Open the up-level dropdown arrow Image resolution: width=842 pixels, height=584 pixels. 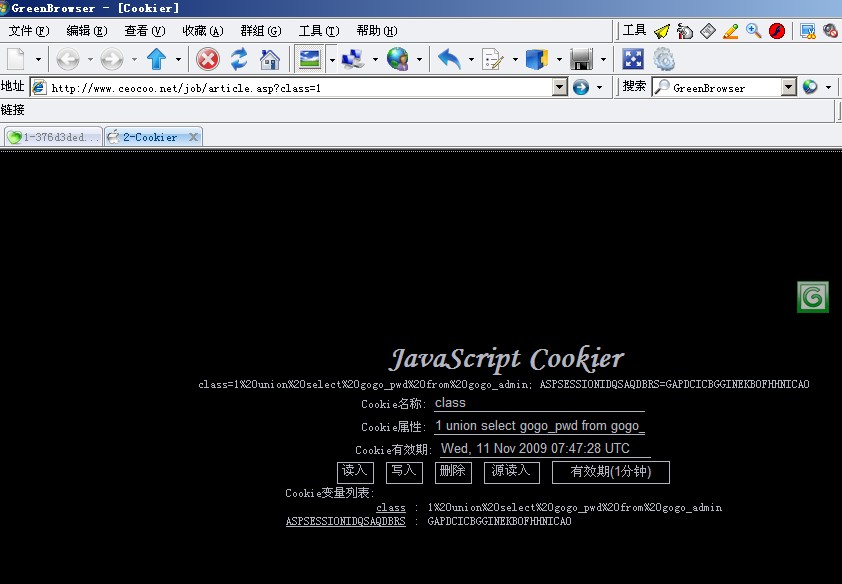pyautogui.click(x=178, y=59)
